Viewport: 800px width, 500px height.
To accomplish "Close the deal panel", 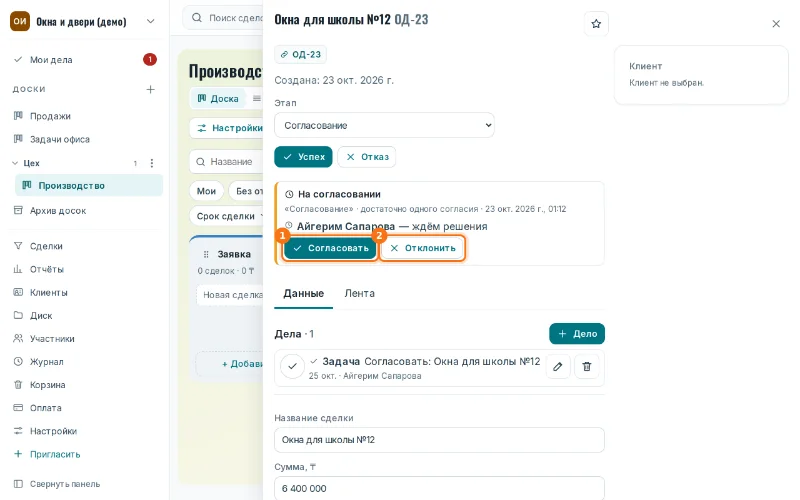I will (776, 23).
